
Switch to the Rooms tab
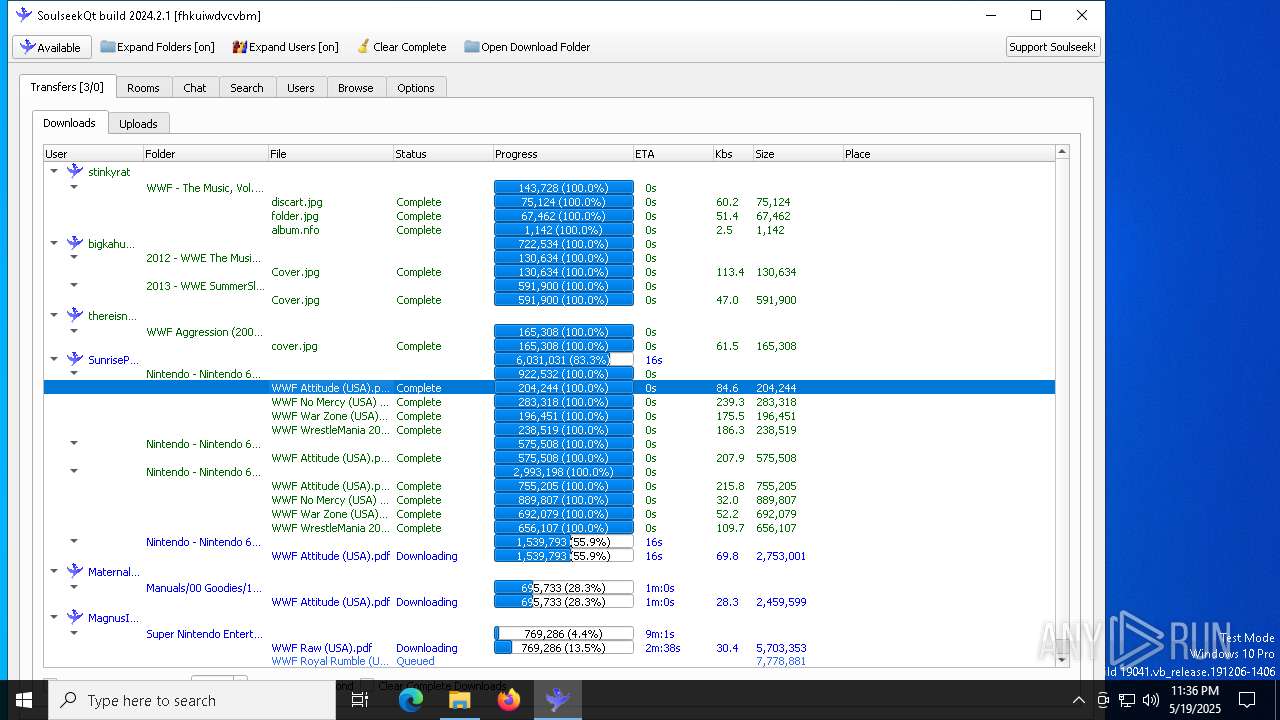click(143, 88)
